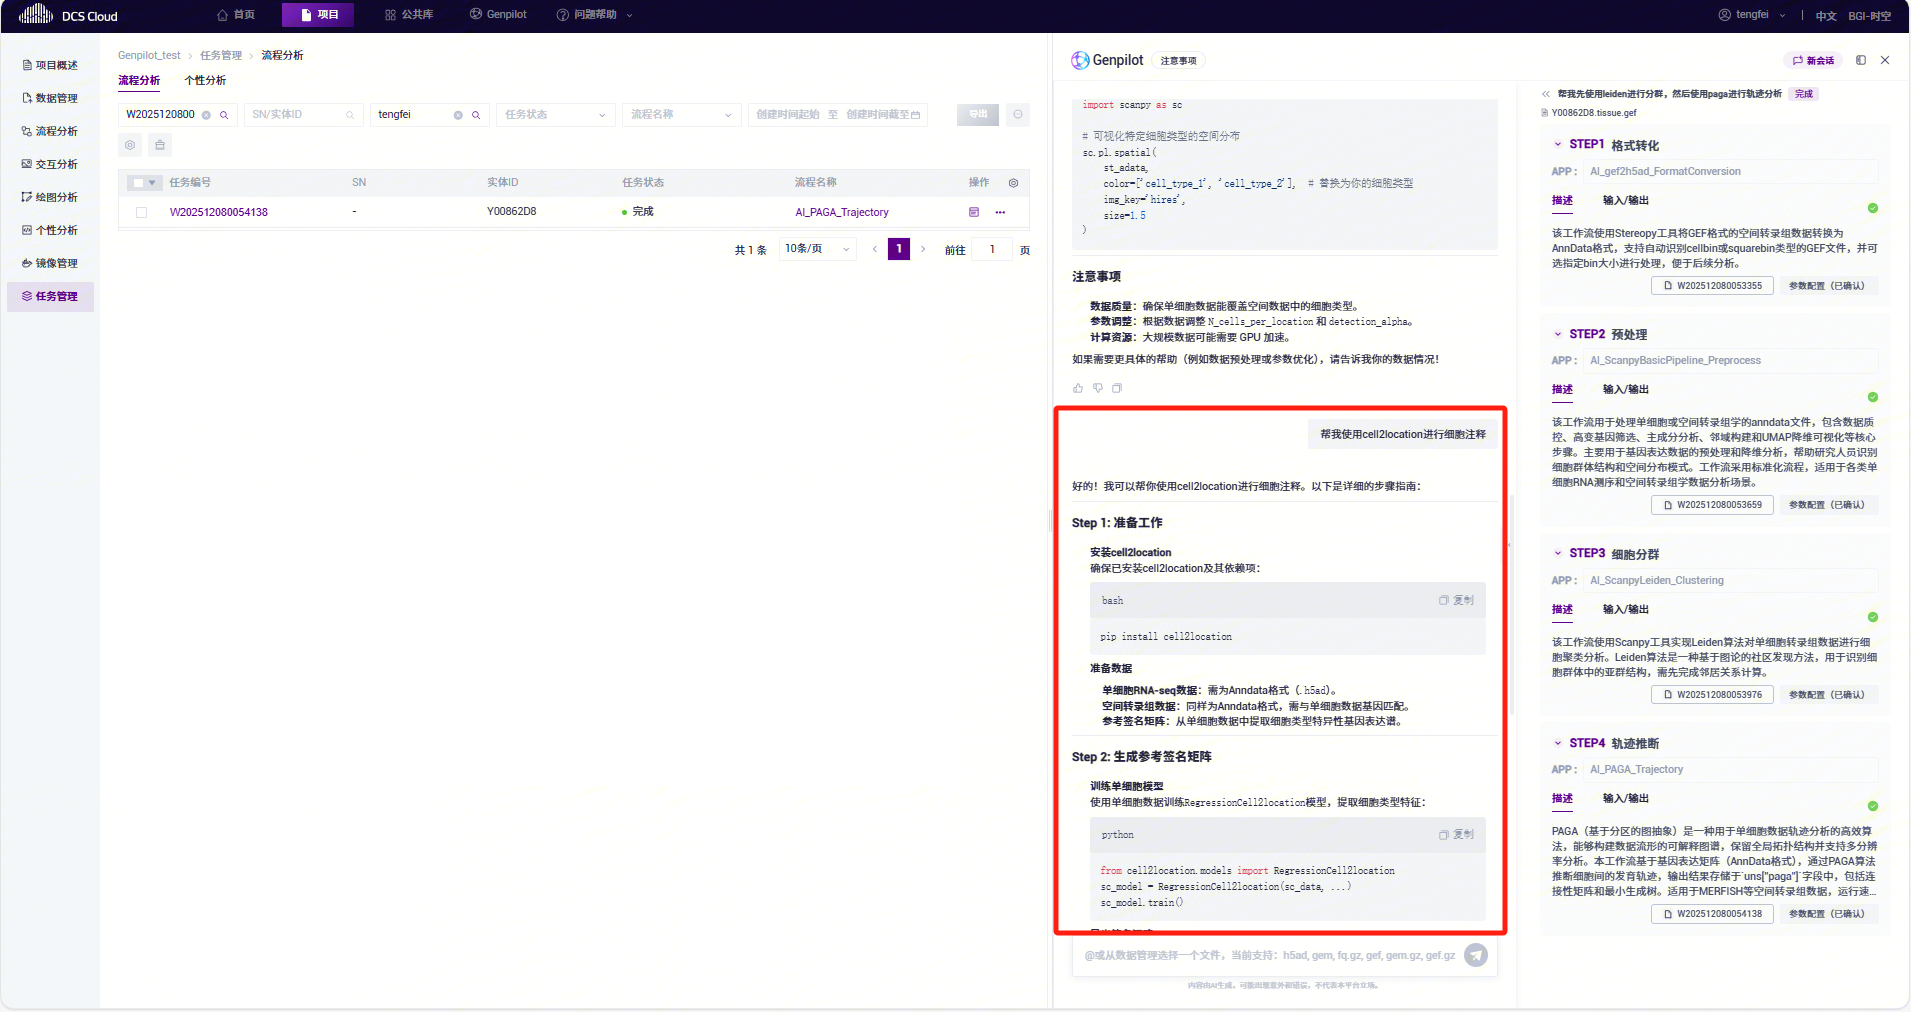Viewport: 1911px width, 1012px height.
Task: Clear the tengfei filter with the x icon
Action: coord(458,115)
